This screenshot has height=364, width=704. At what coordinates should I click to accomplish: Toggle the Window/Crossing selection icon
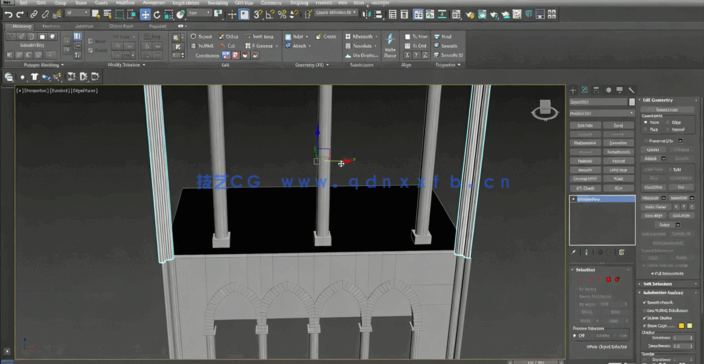click(x=131, y=14)
